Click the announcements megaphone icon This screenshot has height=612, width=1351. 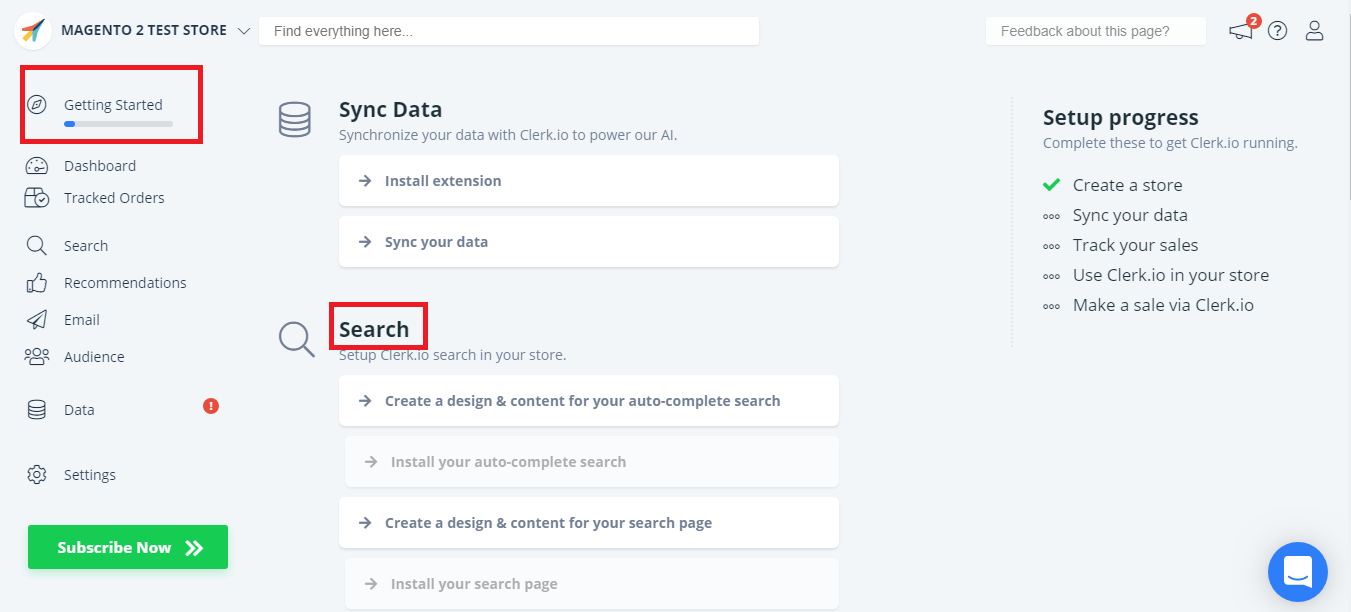click(1241, 31)
